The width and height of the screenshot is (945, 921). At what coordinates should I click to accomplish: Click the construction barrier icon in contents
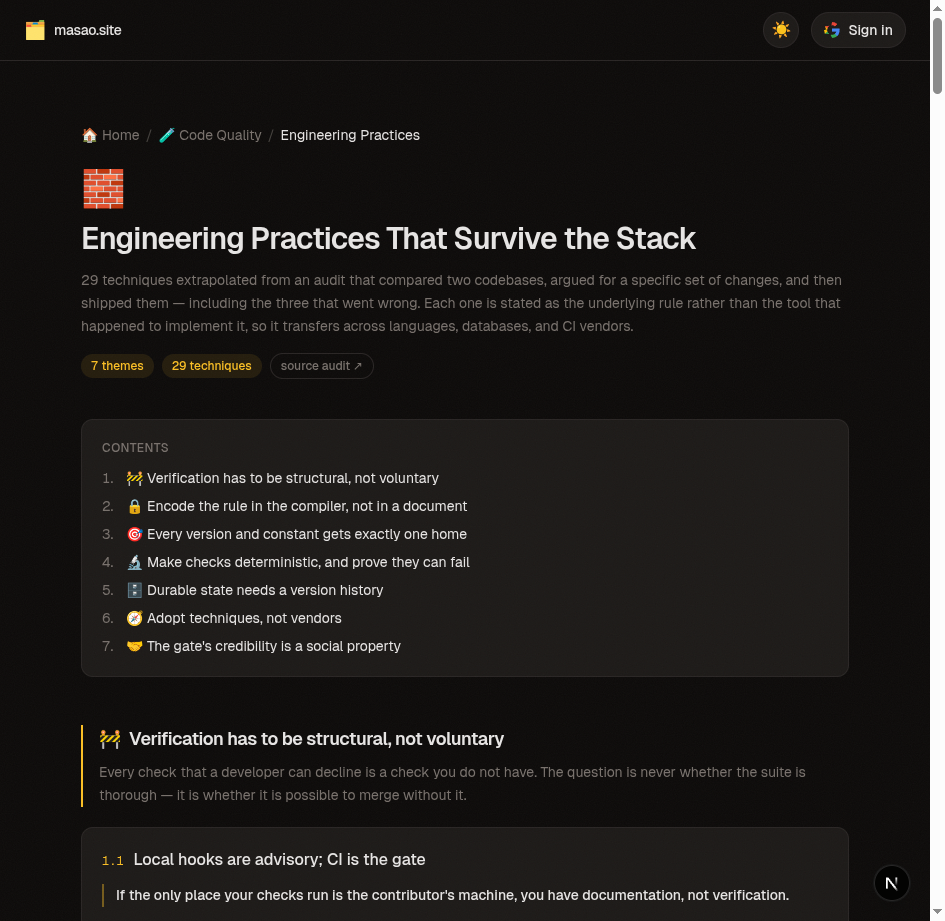tap(134, 479)
